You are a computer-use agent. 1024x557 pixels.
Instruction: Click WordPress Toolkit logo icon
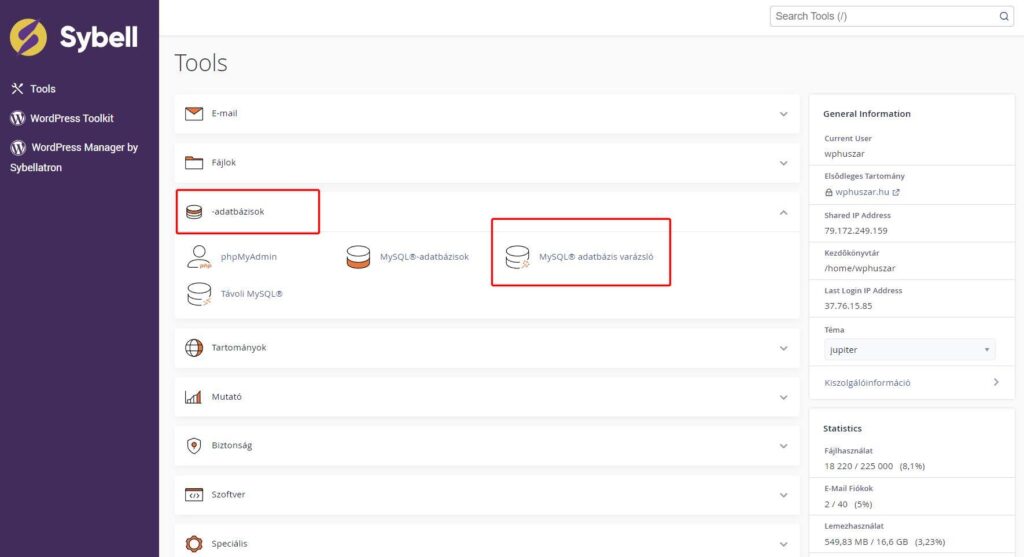tap(18, 118)
